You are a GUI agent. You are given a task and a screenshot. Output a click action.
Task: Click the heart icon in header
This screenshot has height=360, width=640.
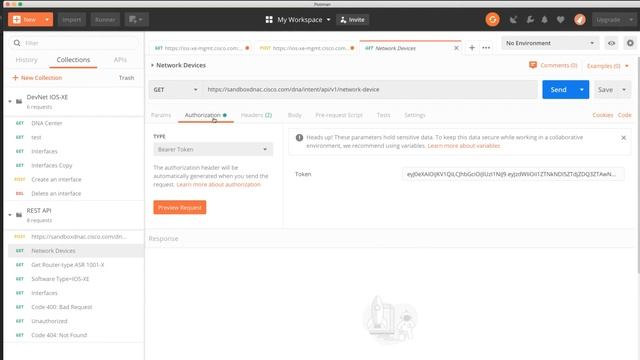(x=560, y=20)
